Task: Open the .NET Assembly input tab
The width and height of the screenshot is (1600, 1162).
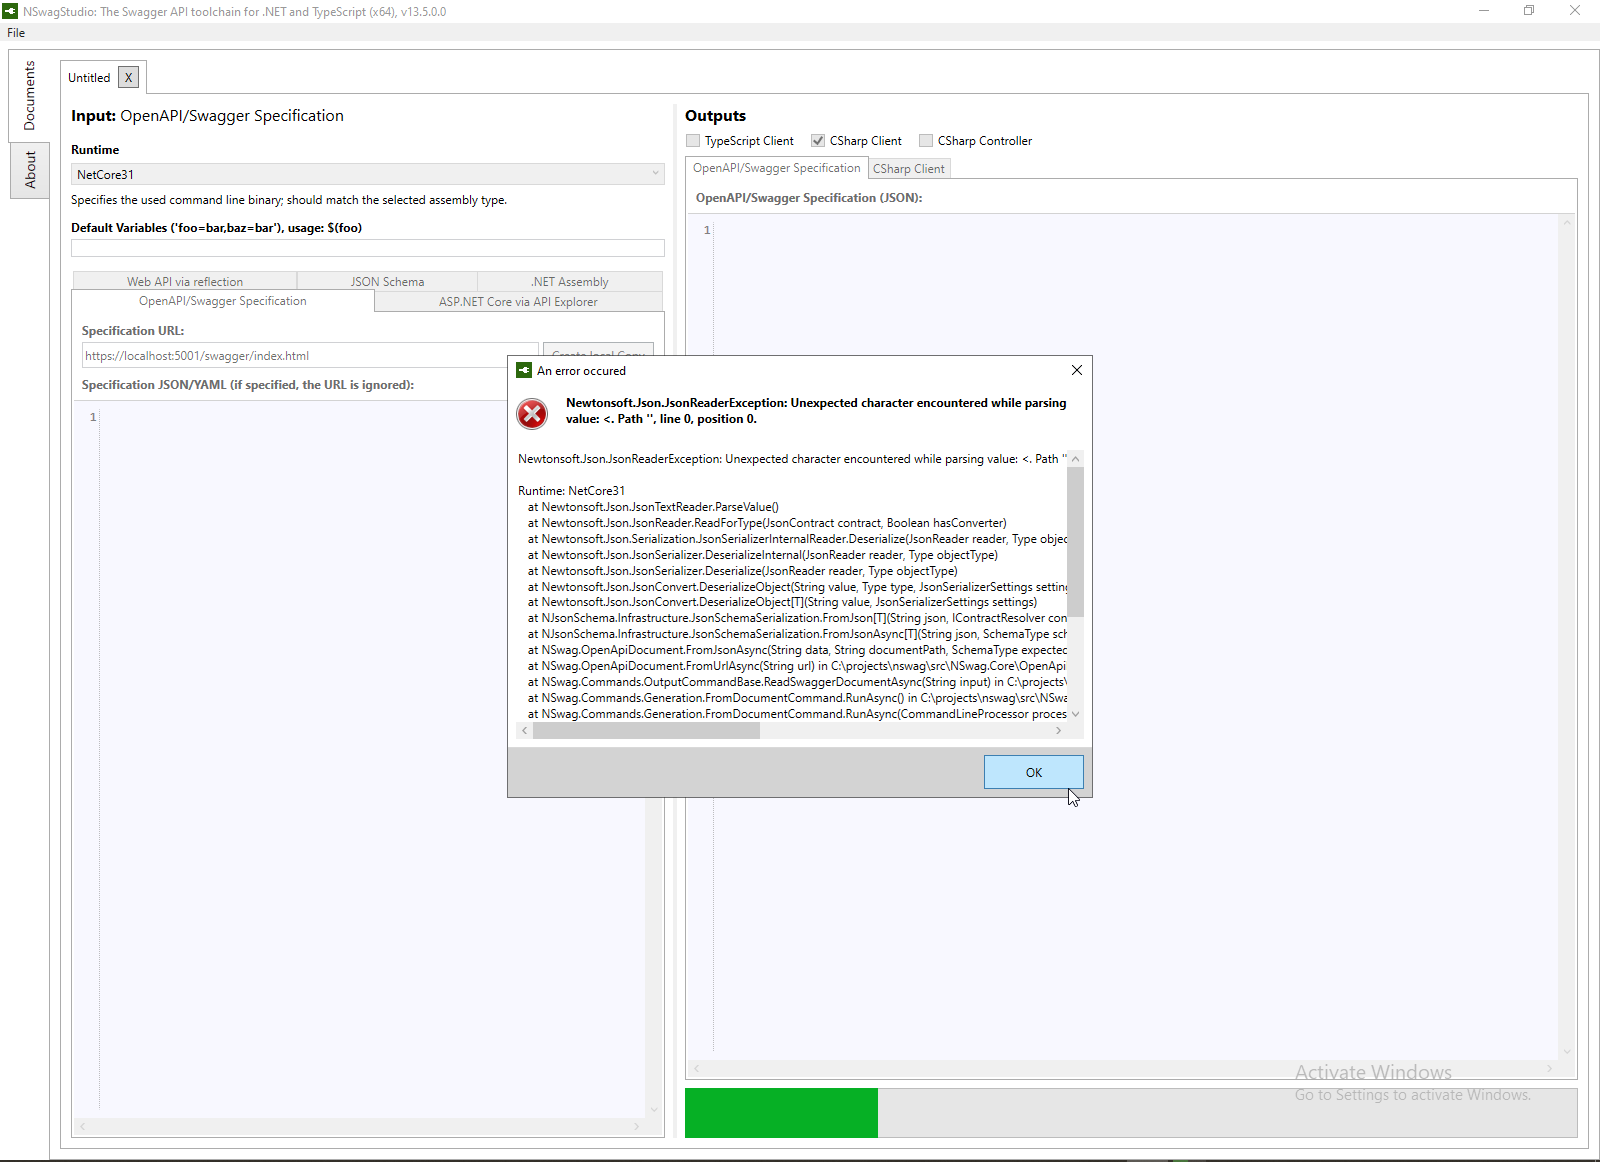Action: (570, 282)
